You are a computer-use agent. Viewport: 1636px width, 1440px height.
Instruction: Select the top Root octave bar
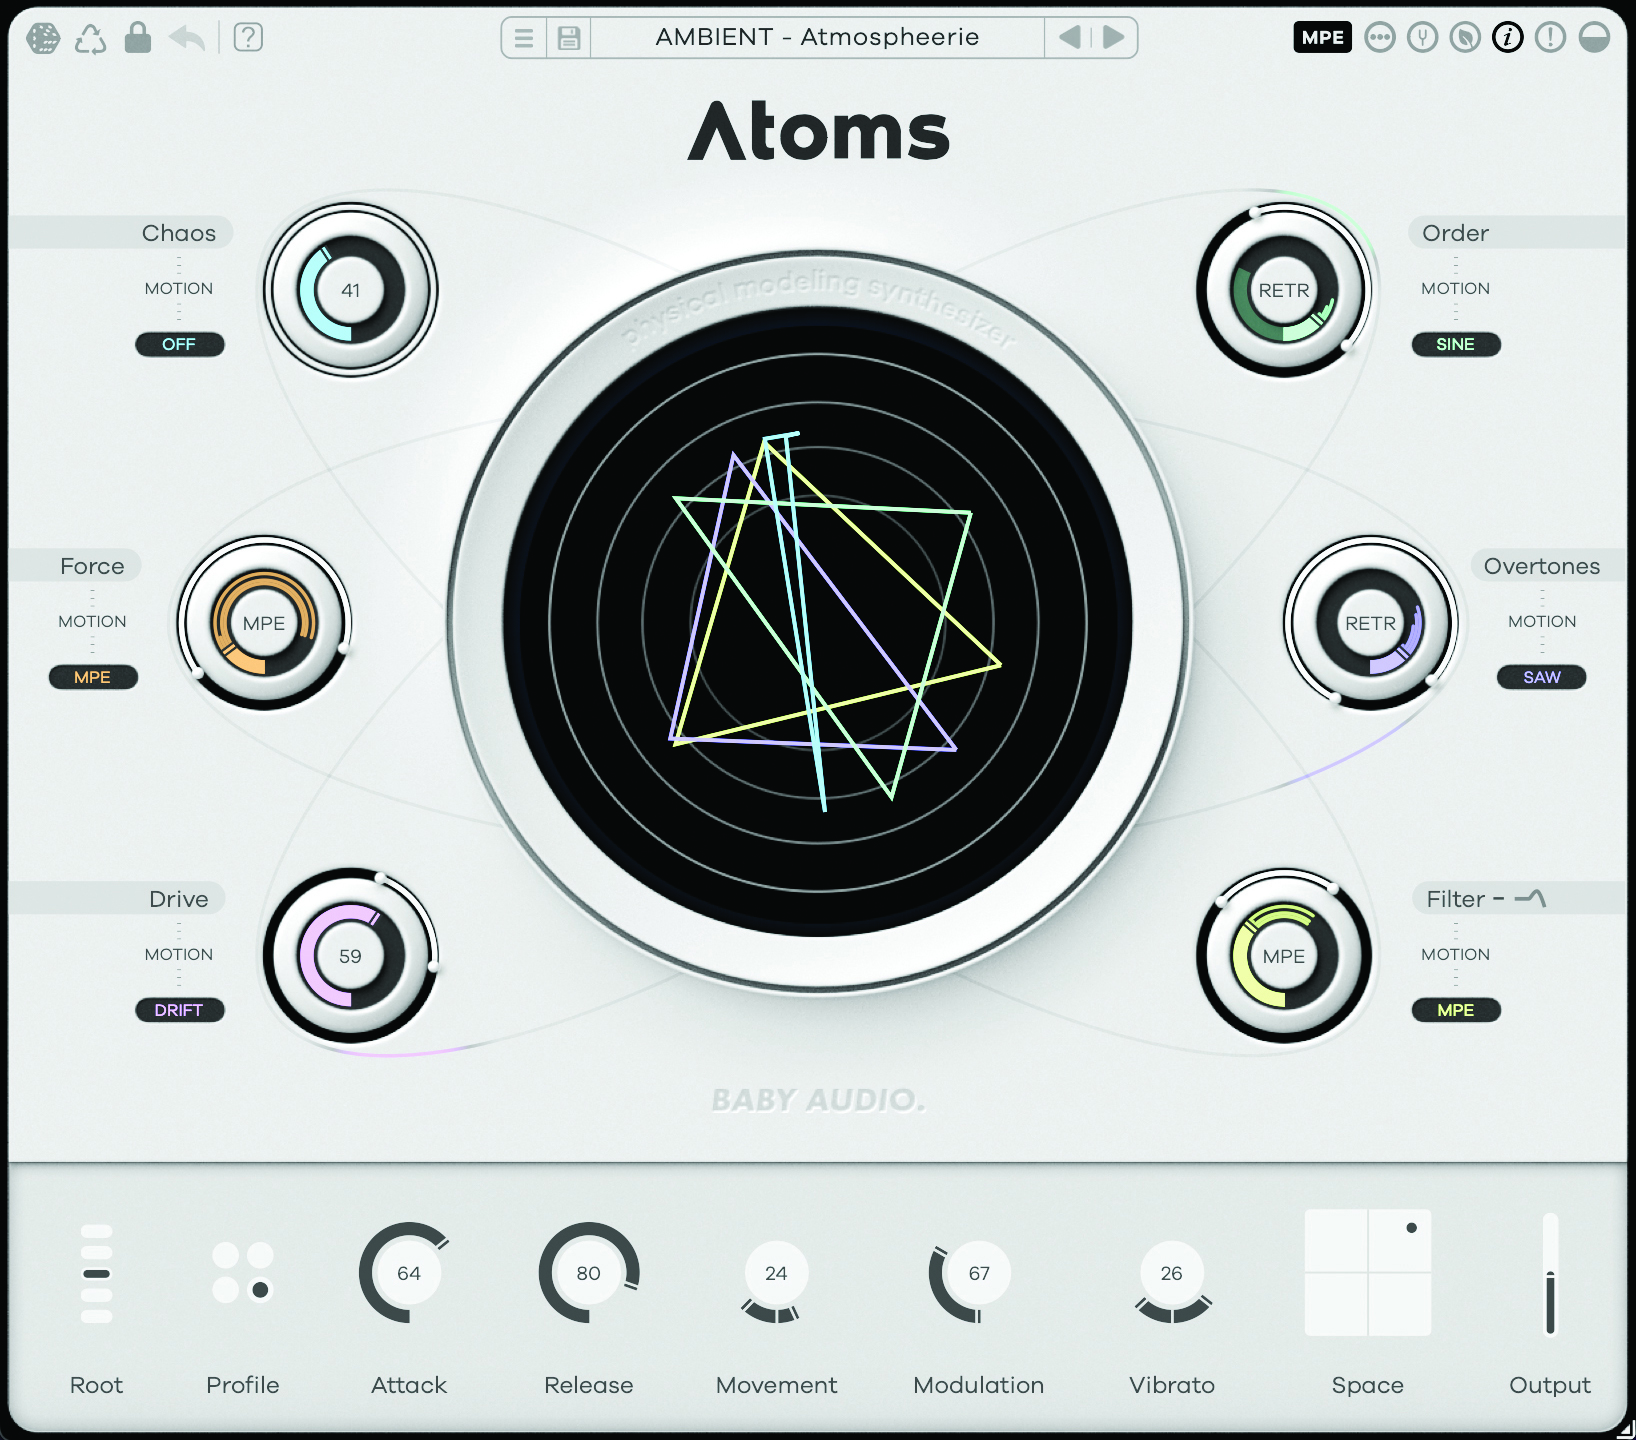click(97, 1231)
